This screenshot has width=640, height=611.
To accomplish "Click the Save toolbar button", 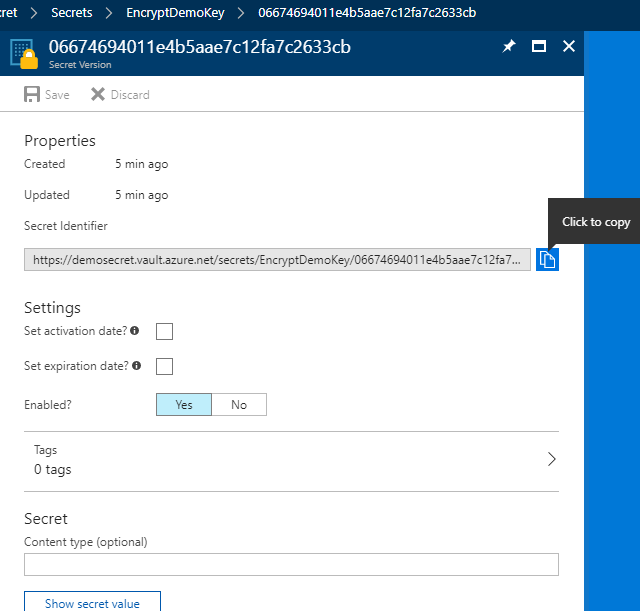I will (x=47, y=94).
